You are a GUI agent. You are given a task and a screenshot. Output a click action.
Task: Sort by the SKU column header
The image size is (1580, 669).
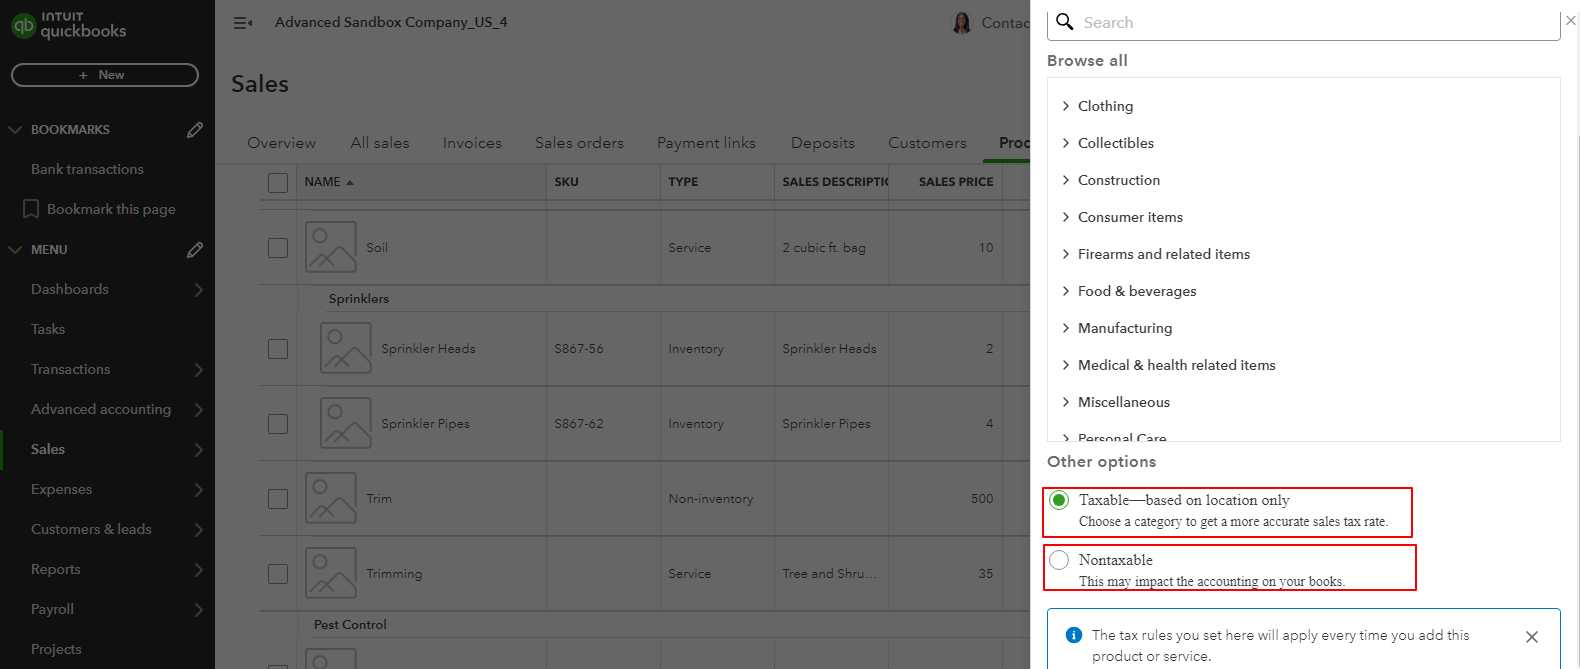[x=566, y=182]
